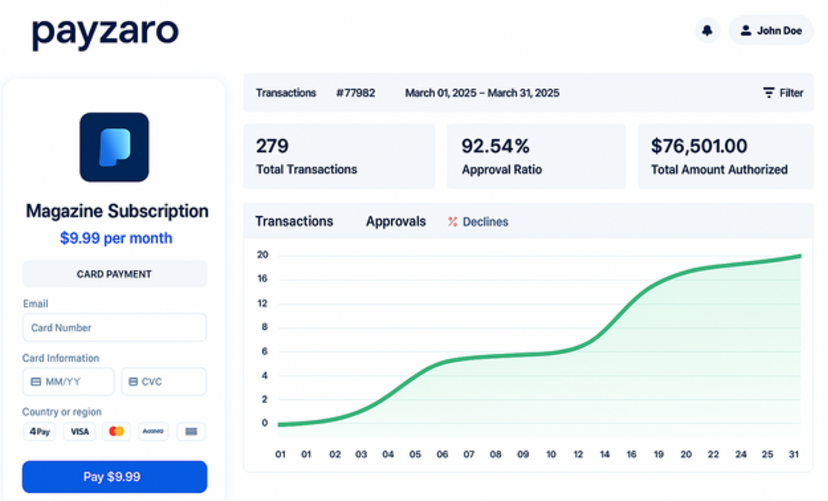828x501 pixels.
Task: Select the Mastercard payment icon
Action: tap(116, 432)
